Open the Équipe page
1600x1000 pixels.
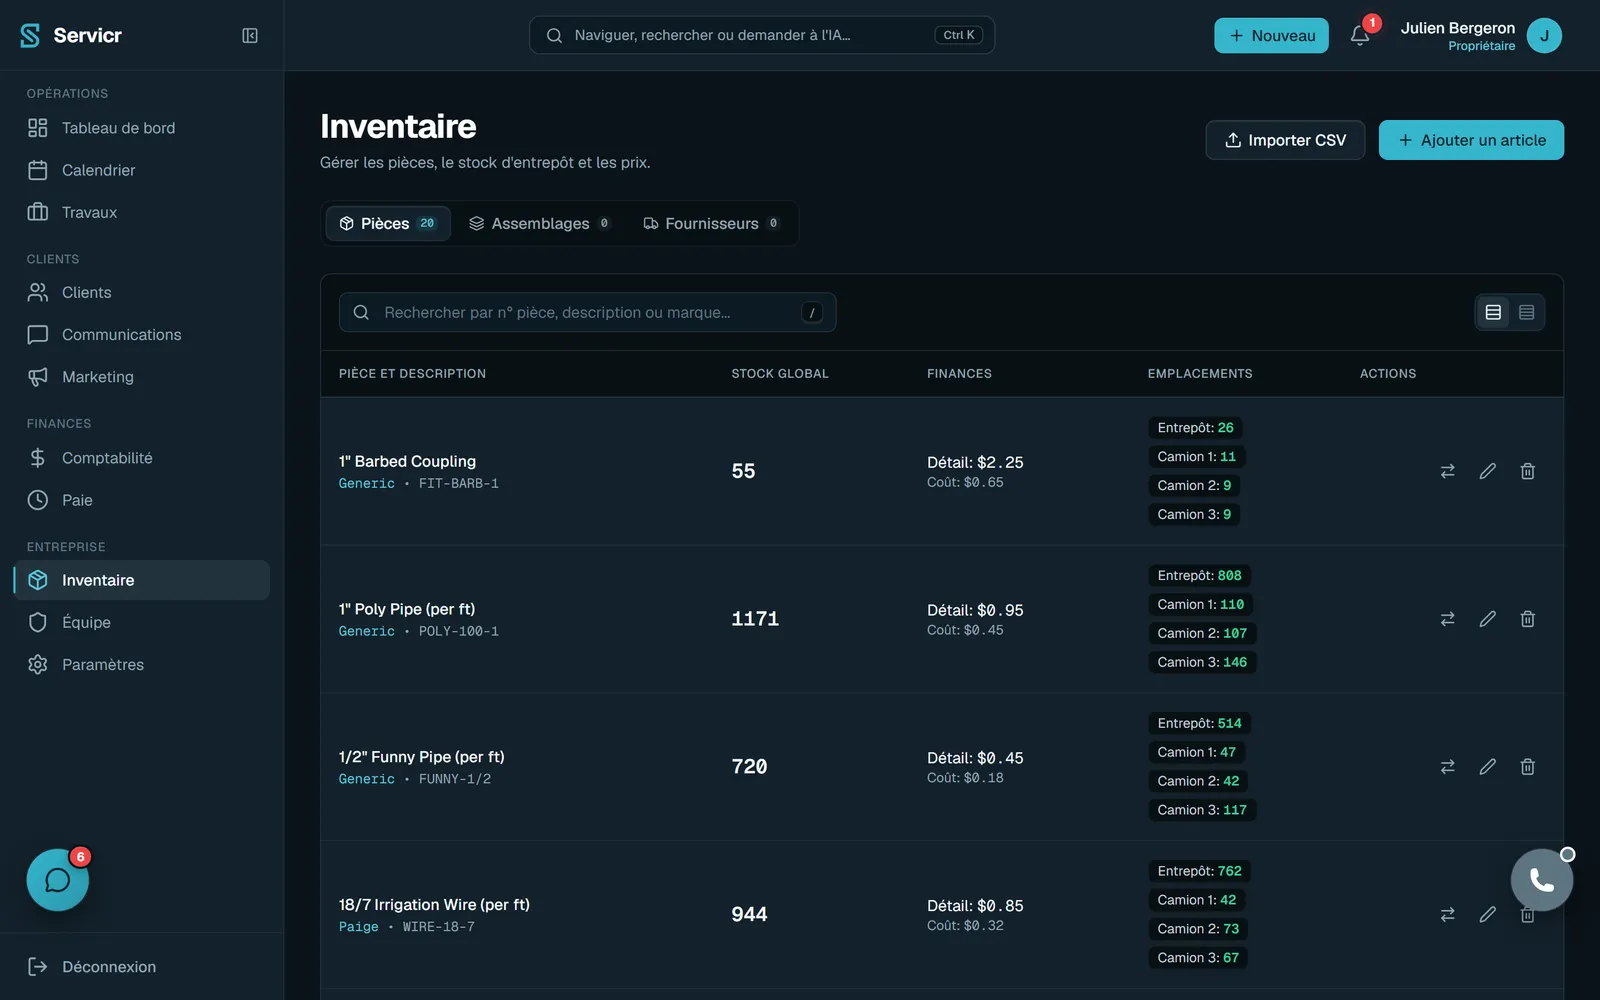[x=142, y=622]
